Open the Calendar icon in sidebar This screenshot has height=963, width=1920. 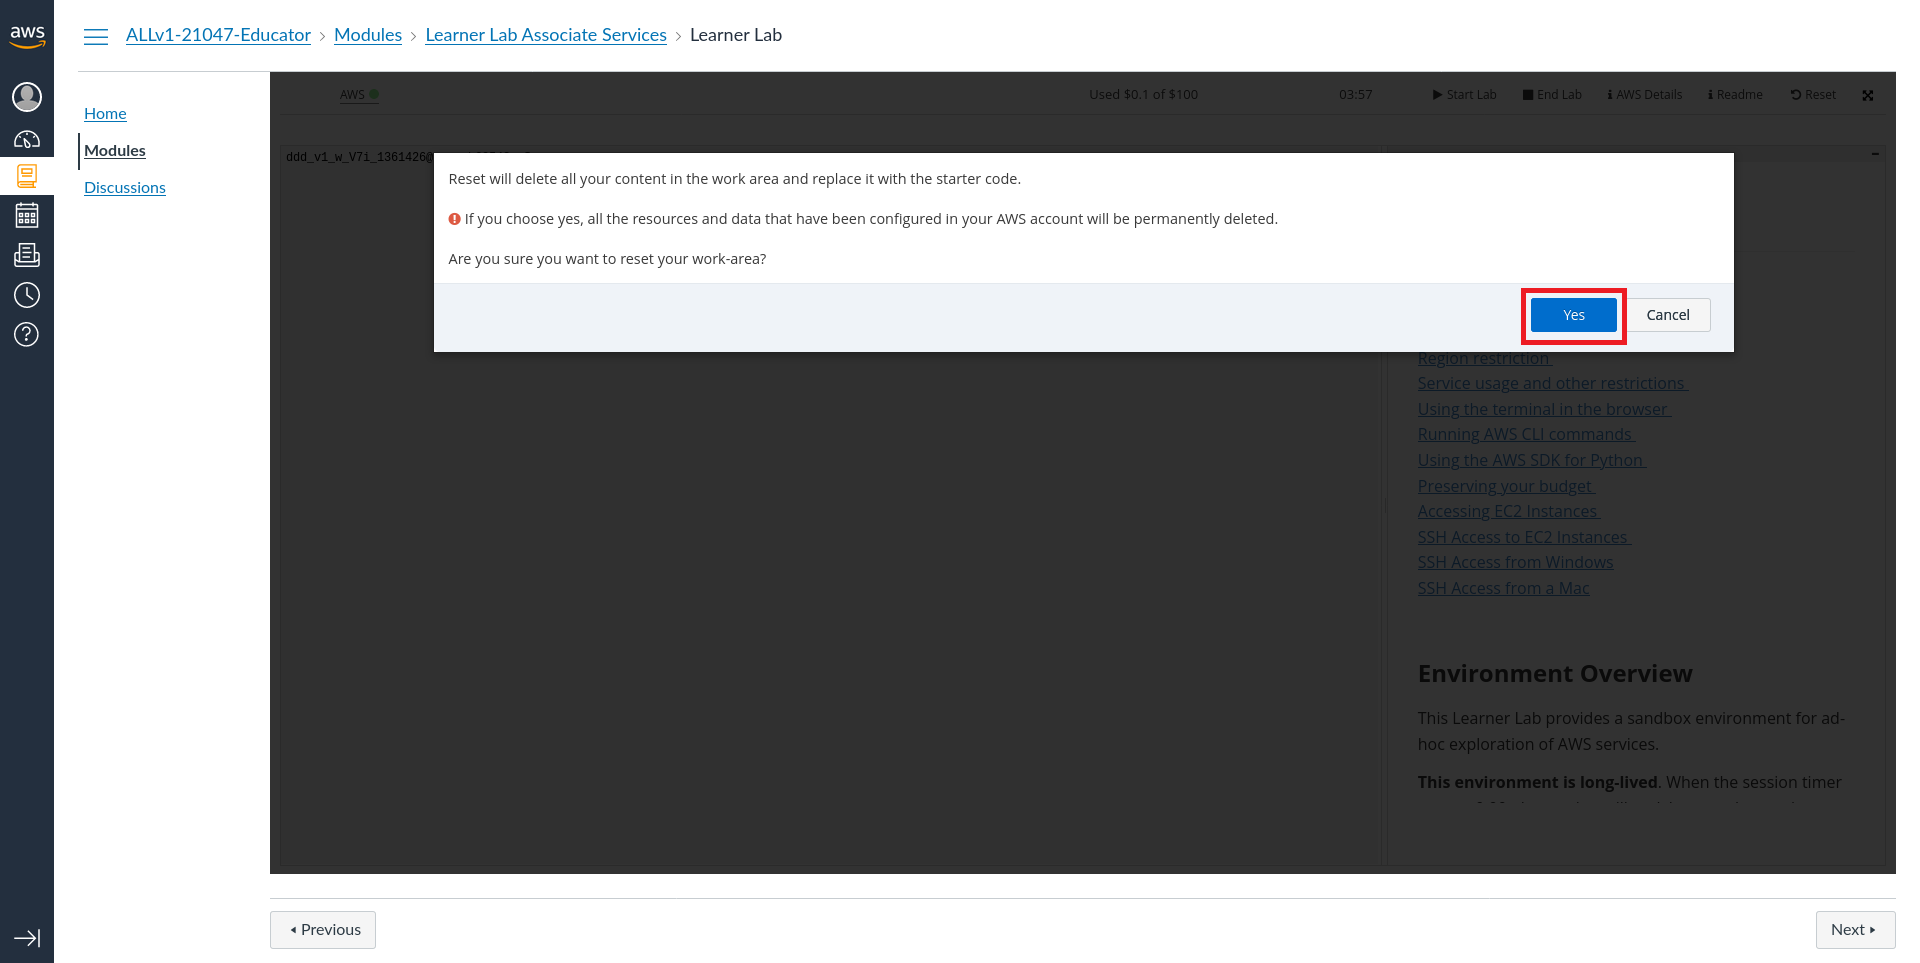tap(27, 215)
